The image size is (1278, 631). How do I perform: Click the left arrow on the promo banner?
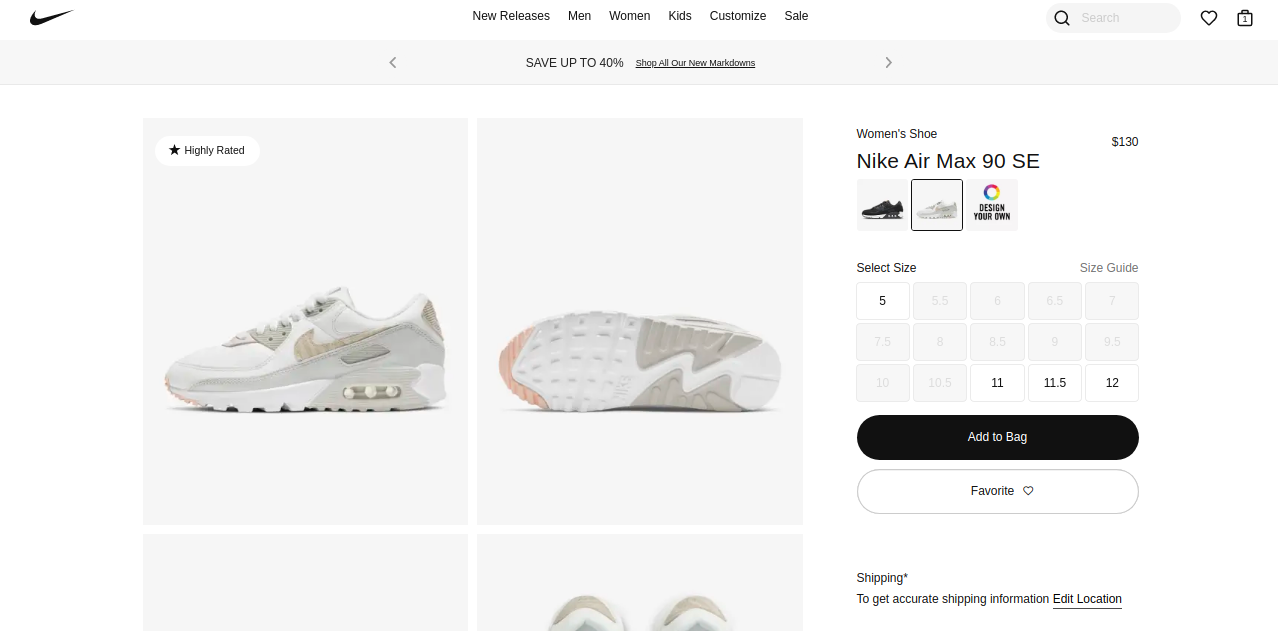[x=392, y=62]
